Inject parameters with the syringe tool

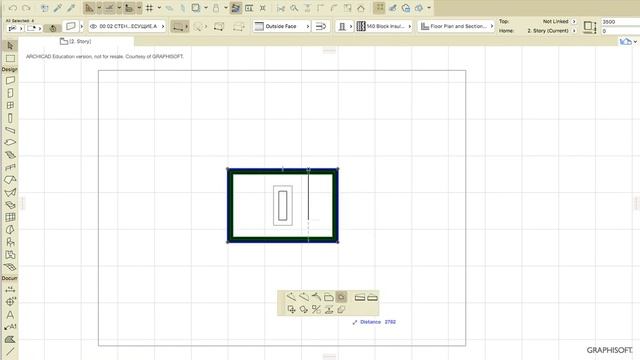point(71,8)
